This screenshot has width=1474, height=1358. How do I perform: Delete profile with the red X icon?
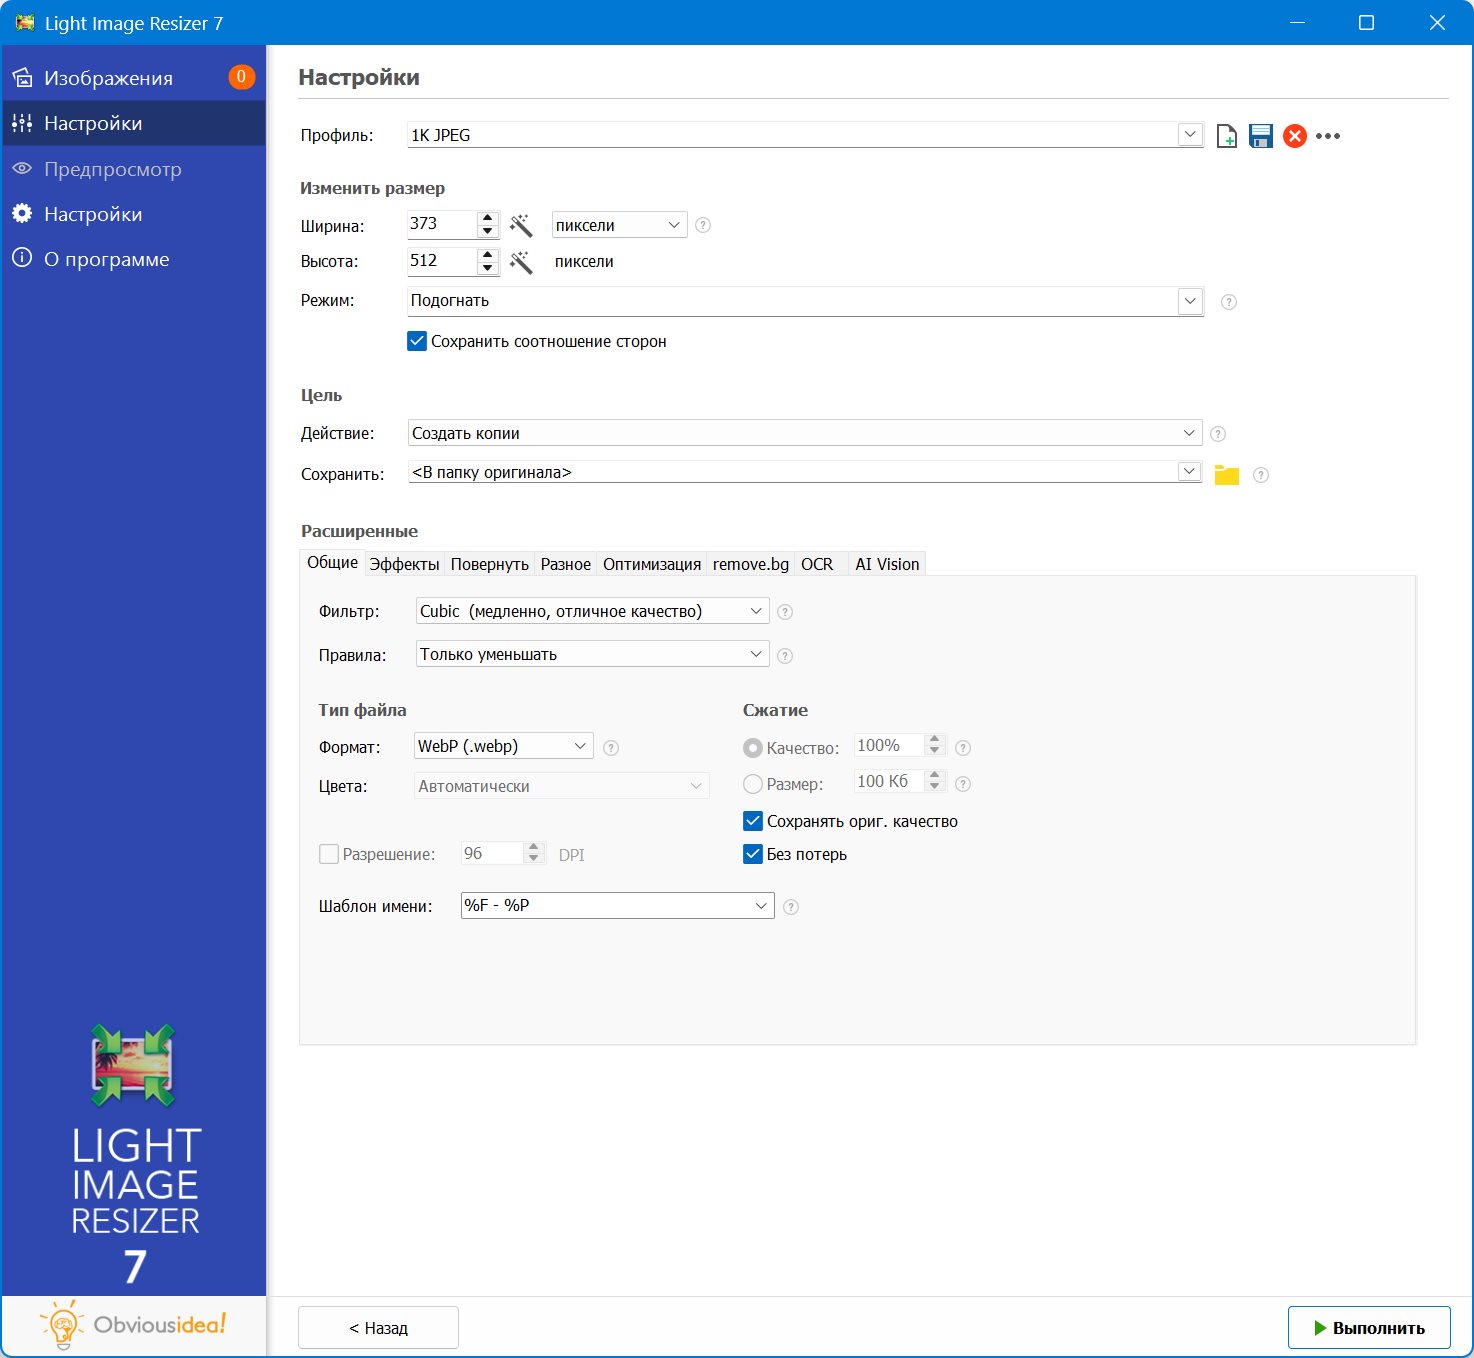[1294, 136]
